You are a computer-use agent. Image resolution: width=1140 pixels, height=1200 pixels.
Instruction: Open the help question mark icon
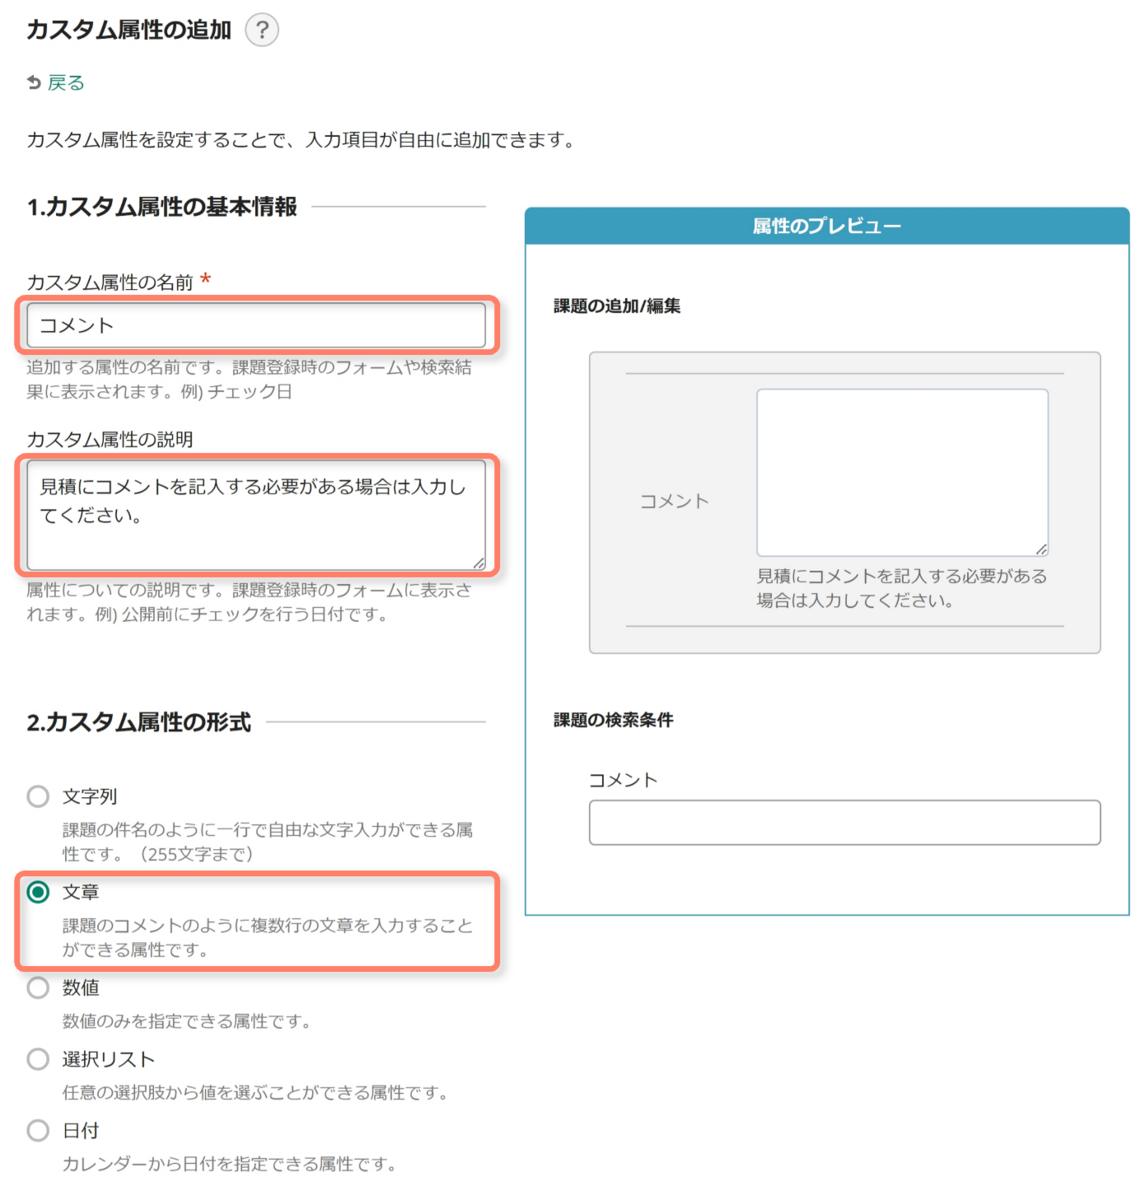262,30
